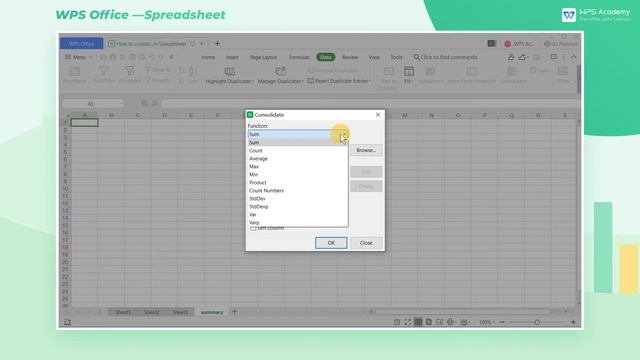Image resolution: width=640 pixels, height=360 pixels.
Task: Click the WPS Office home tab
Action: pos(82,44)
